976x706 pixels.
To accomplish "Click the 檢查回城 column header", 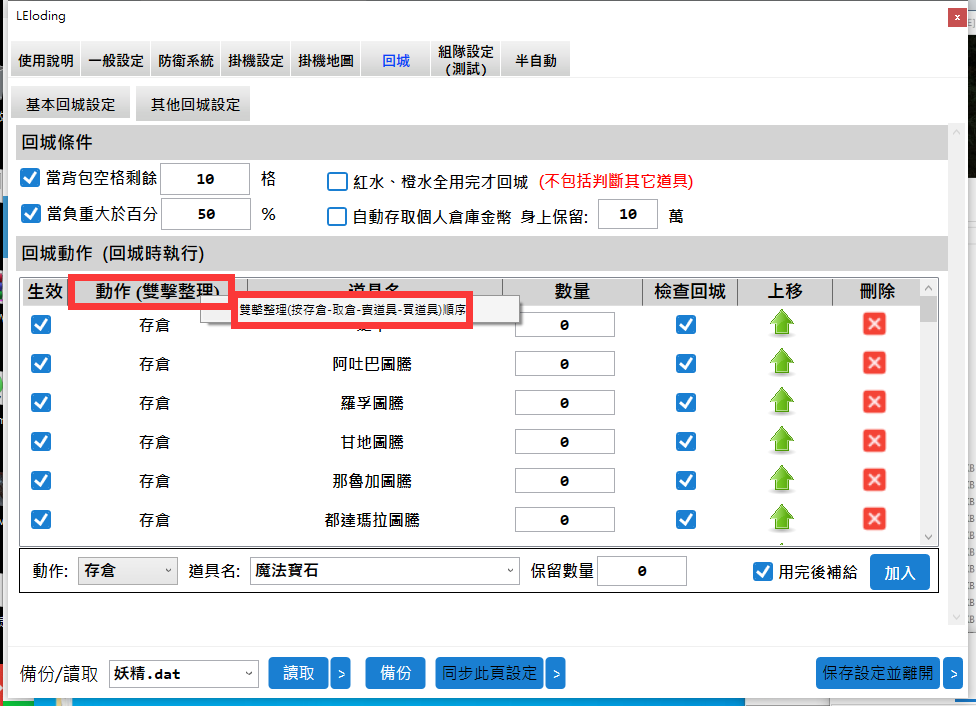I will coord(690,291).
